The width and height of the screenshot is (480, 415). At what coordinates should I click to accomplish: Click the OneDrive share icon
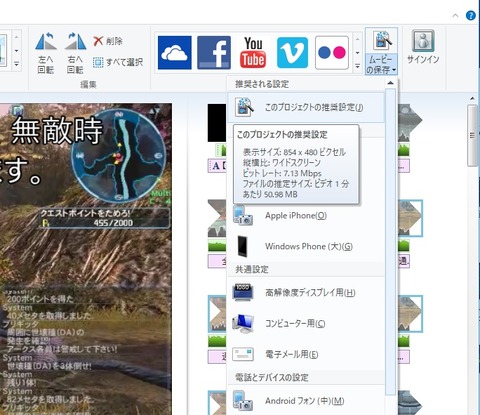175,53
